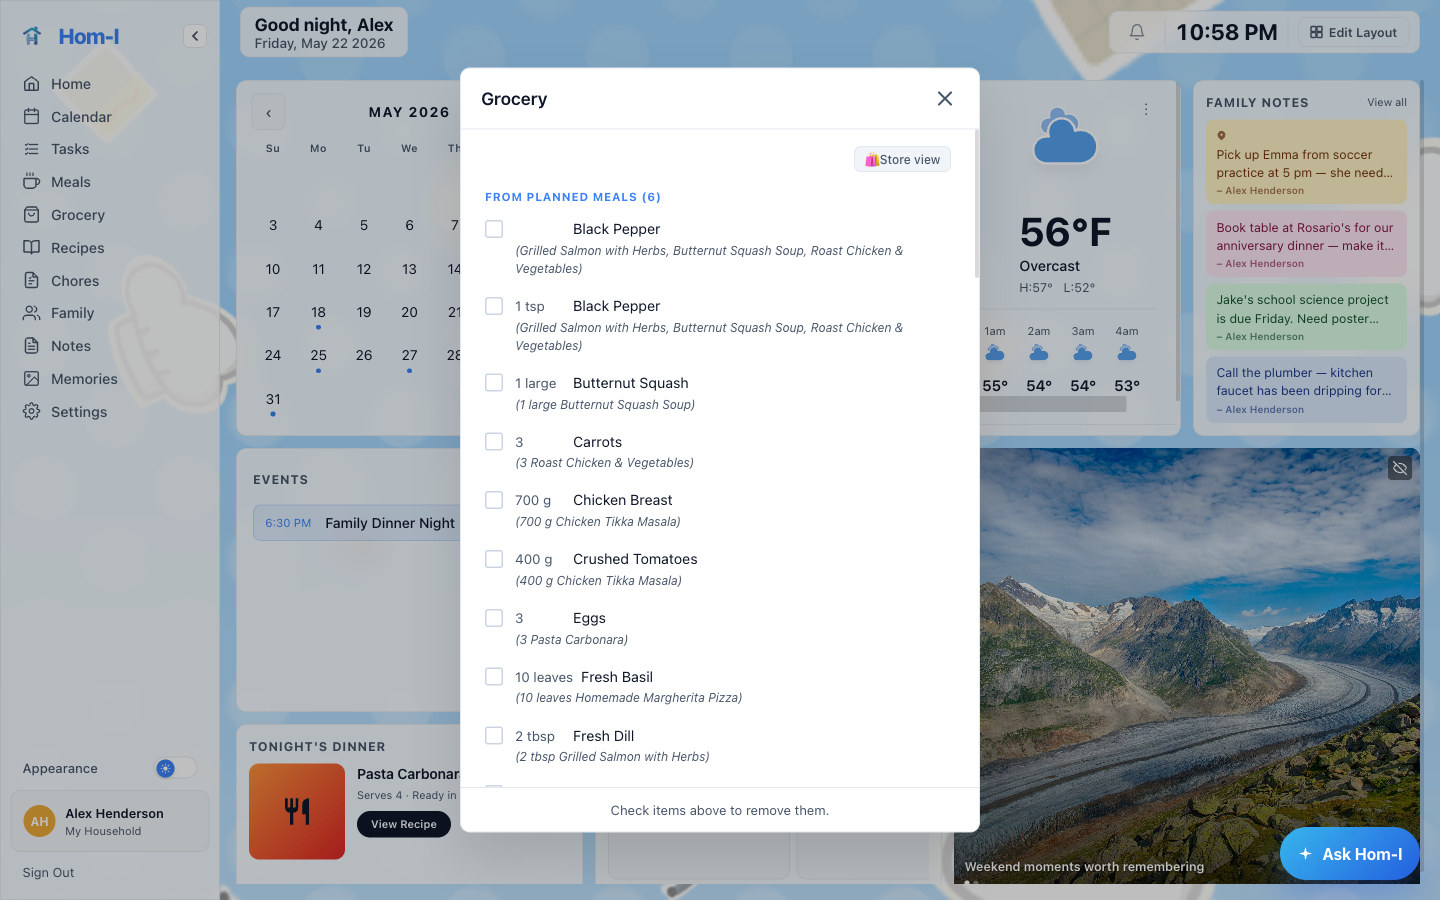The height and width of the screenshot is (900, 1440).
Task: Click the 4am weather cloud icon
Action: pyautogui.click(x=1127, y=353)
